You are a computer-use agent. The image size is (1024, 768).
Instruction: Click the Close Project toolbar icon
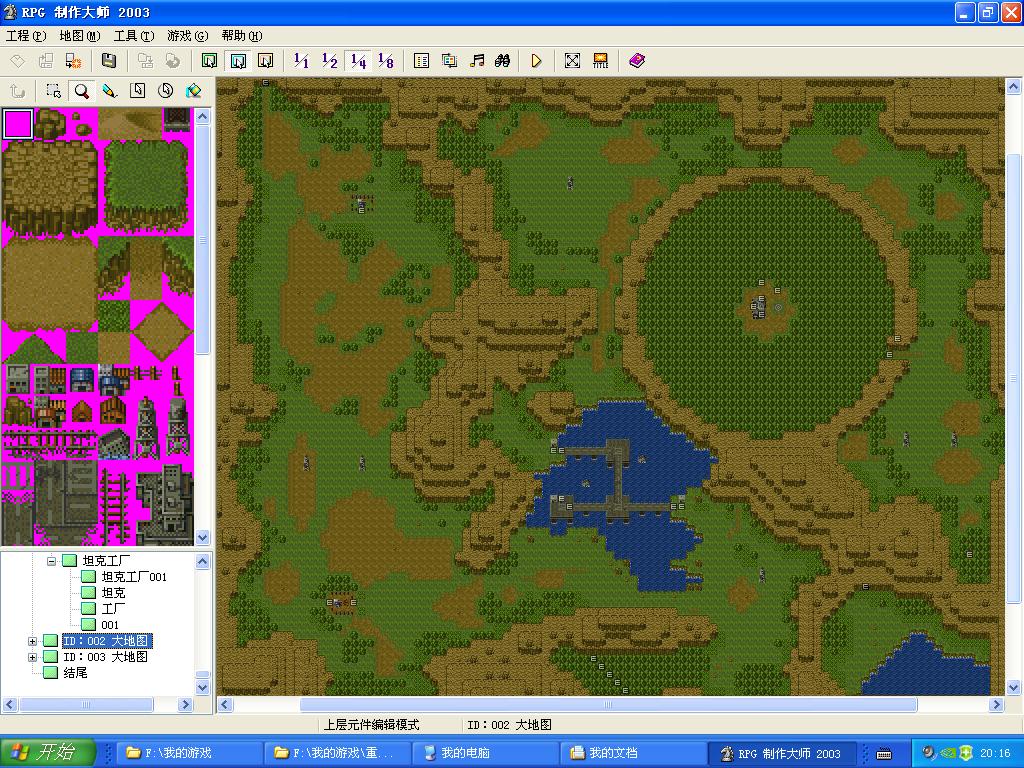coord(74,61)
